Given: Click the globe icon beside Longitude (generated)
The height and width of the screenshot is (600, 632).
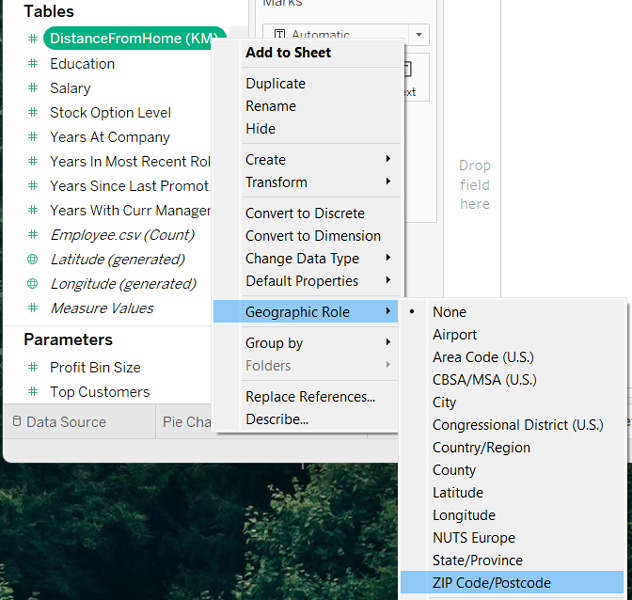Looking at the screenshot, I should coord(32,284).
